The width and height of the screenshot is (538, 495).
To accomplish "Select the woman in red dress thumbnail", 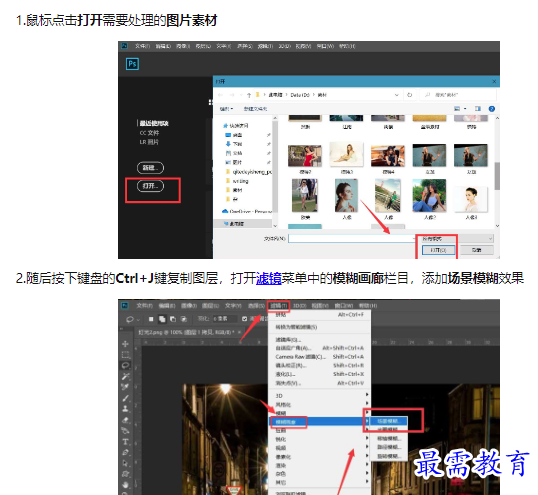I will pos(305,156).
